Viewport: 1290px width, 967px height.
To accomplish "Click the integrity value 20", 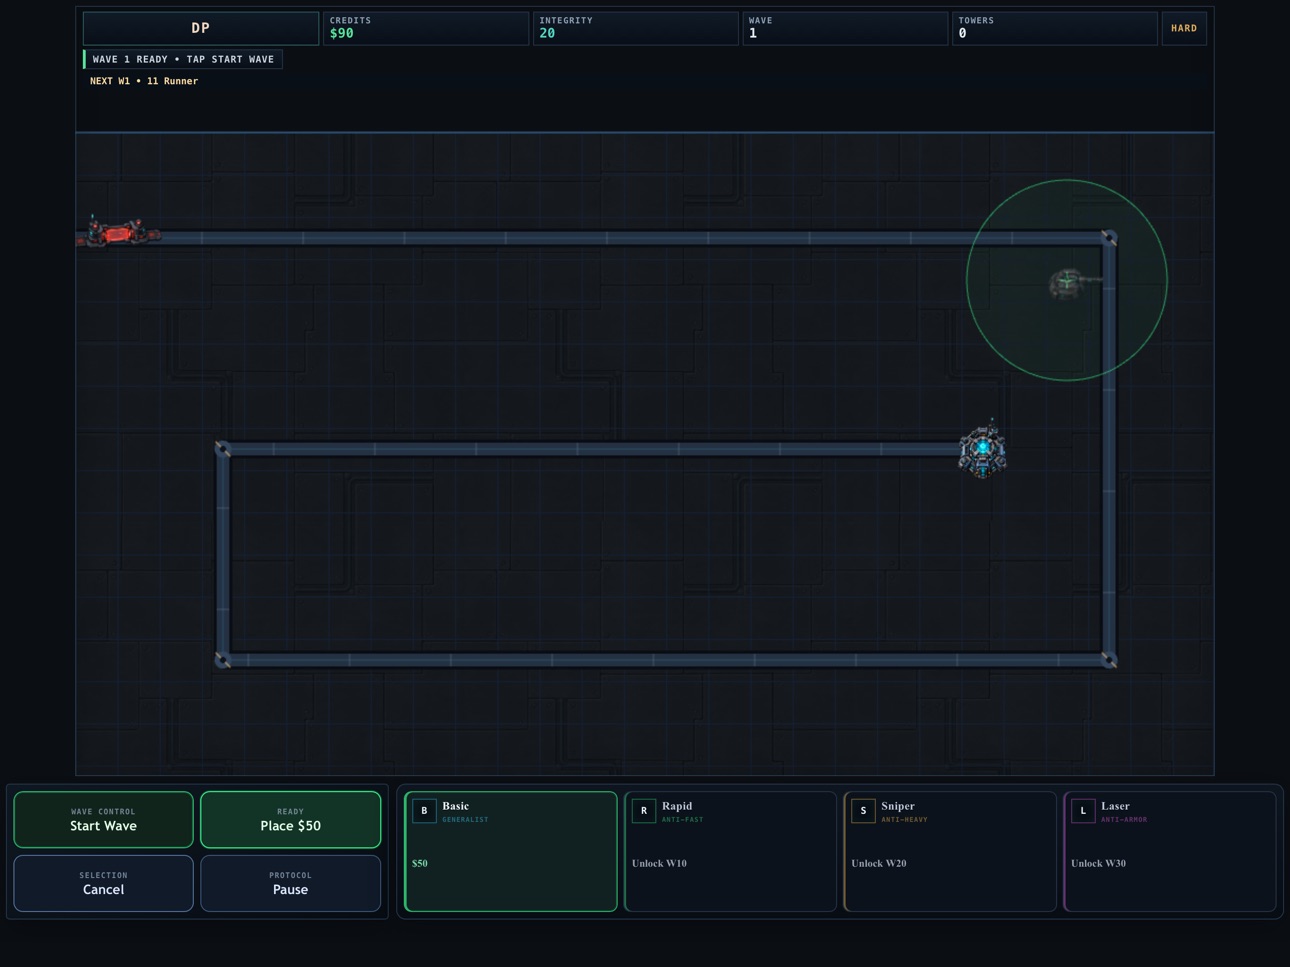I will click(547, 34).
